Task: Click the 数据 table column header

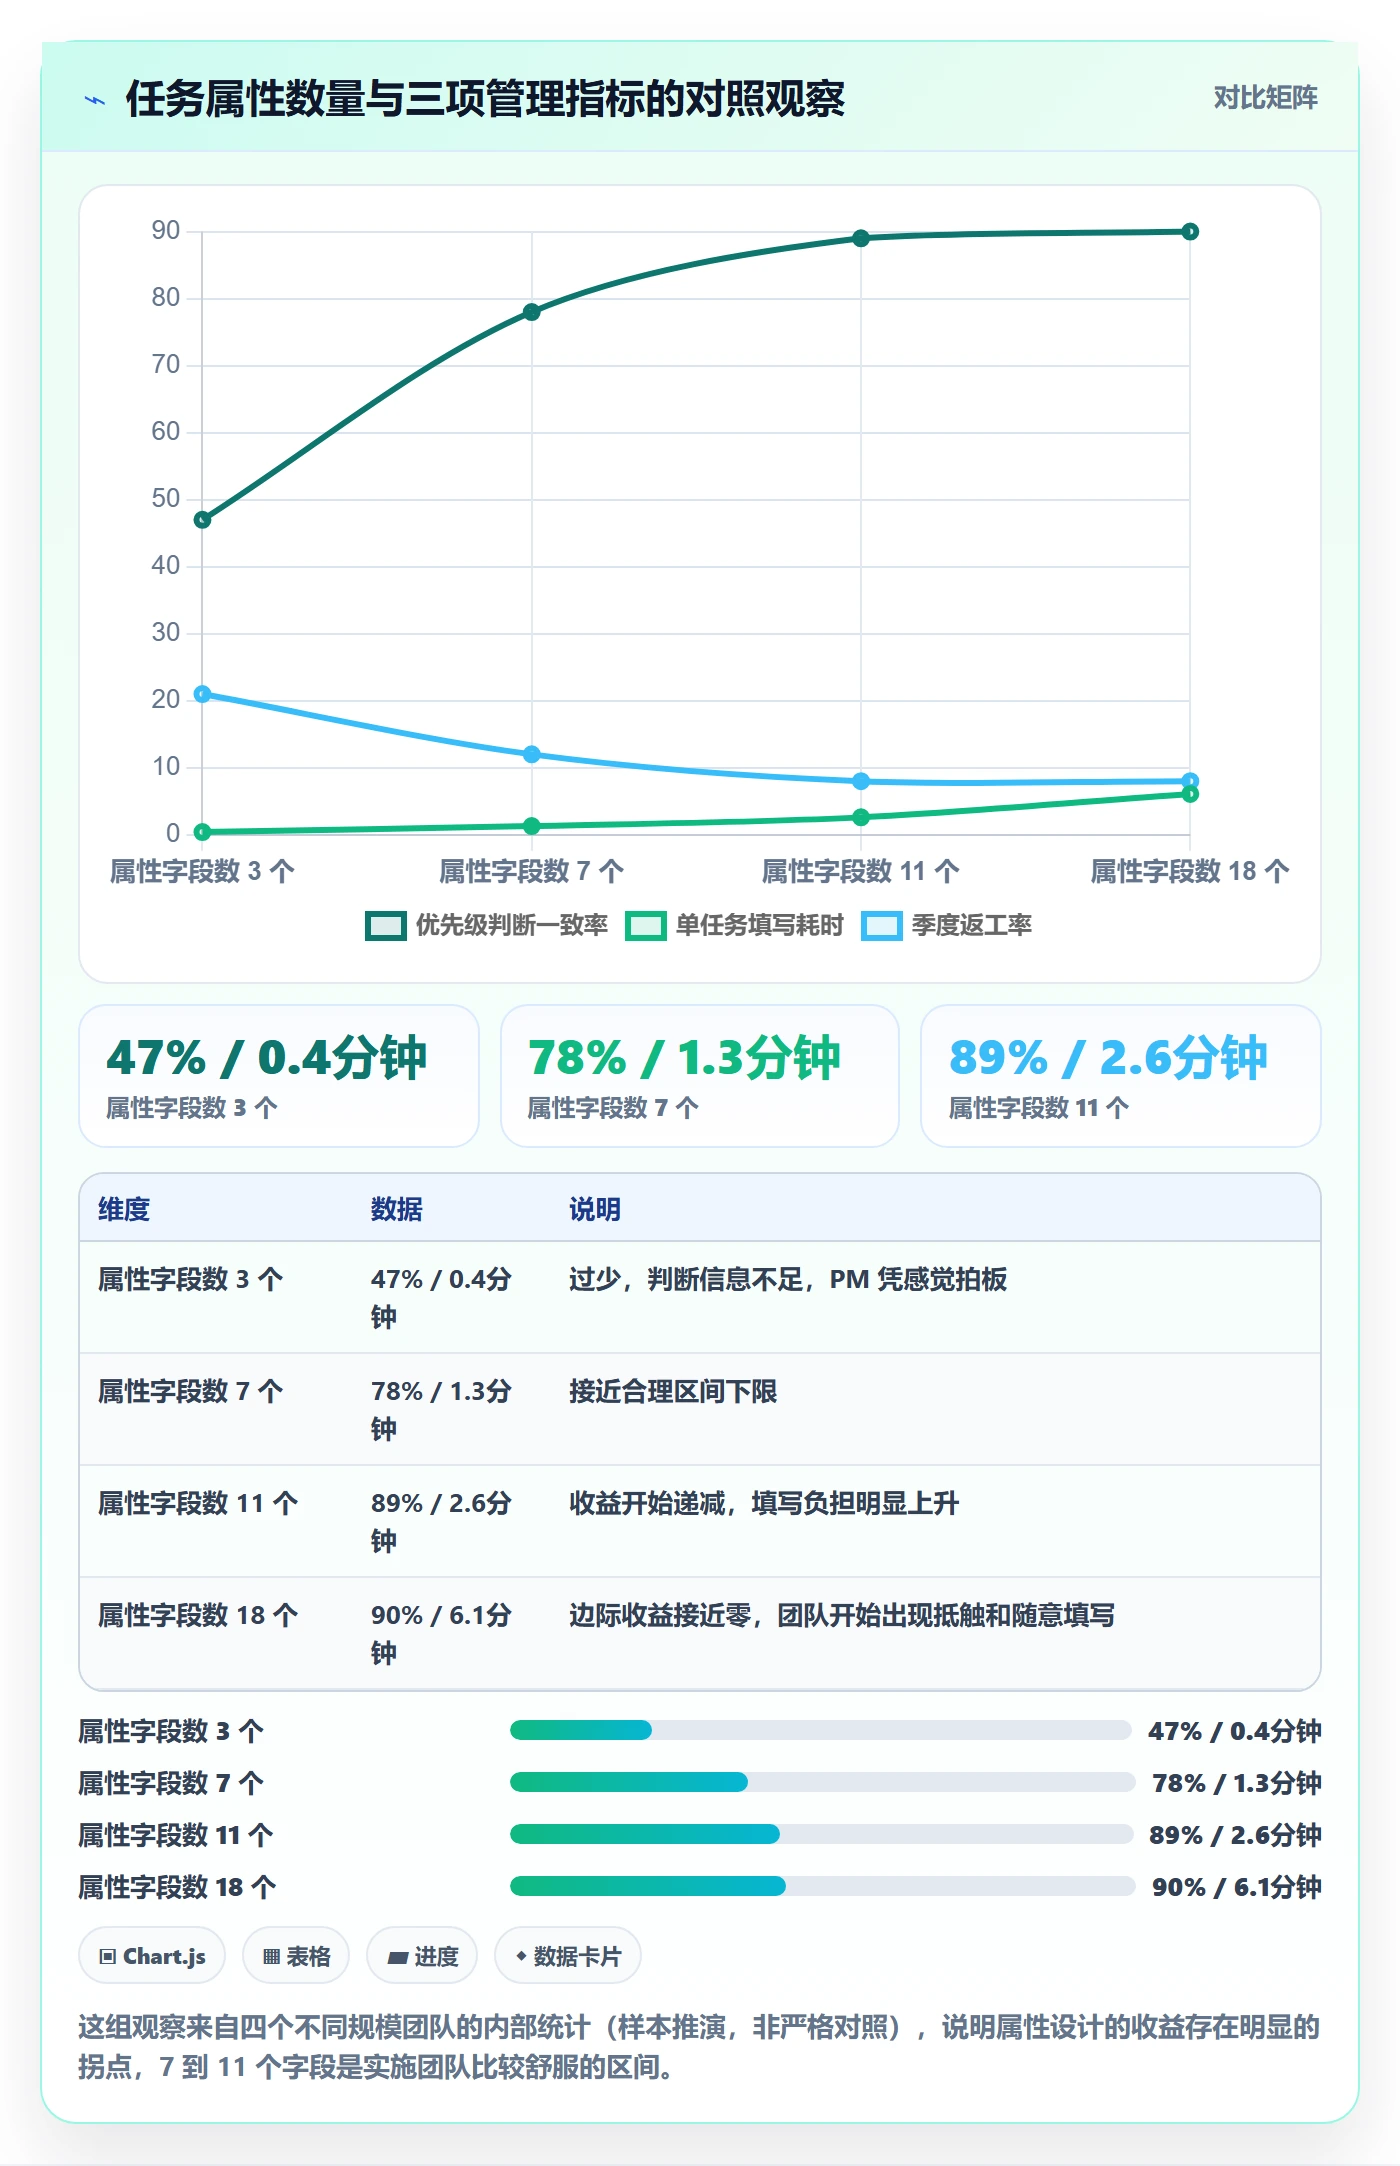Action: 397,1209
